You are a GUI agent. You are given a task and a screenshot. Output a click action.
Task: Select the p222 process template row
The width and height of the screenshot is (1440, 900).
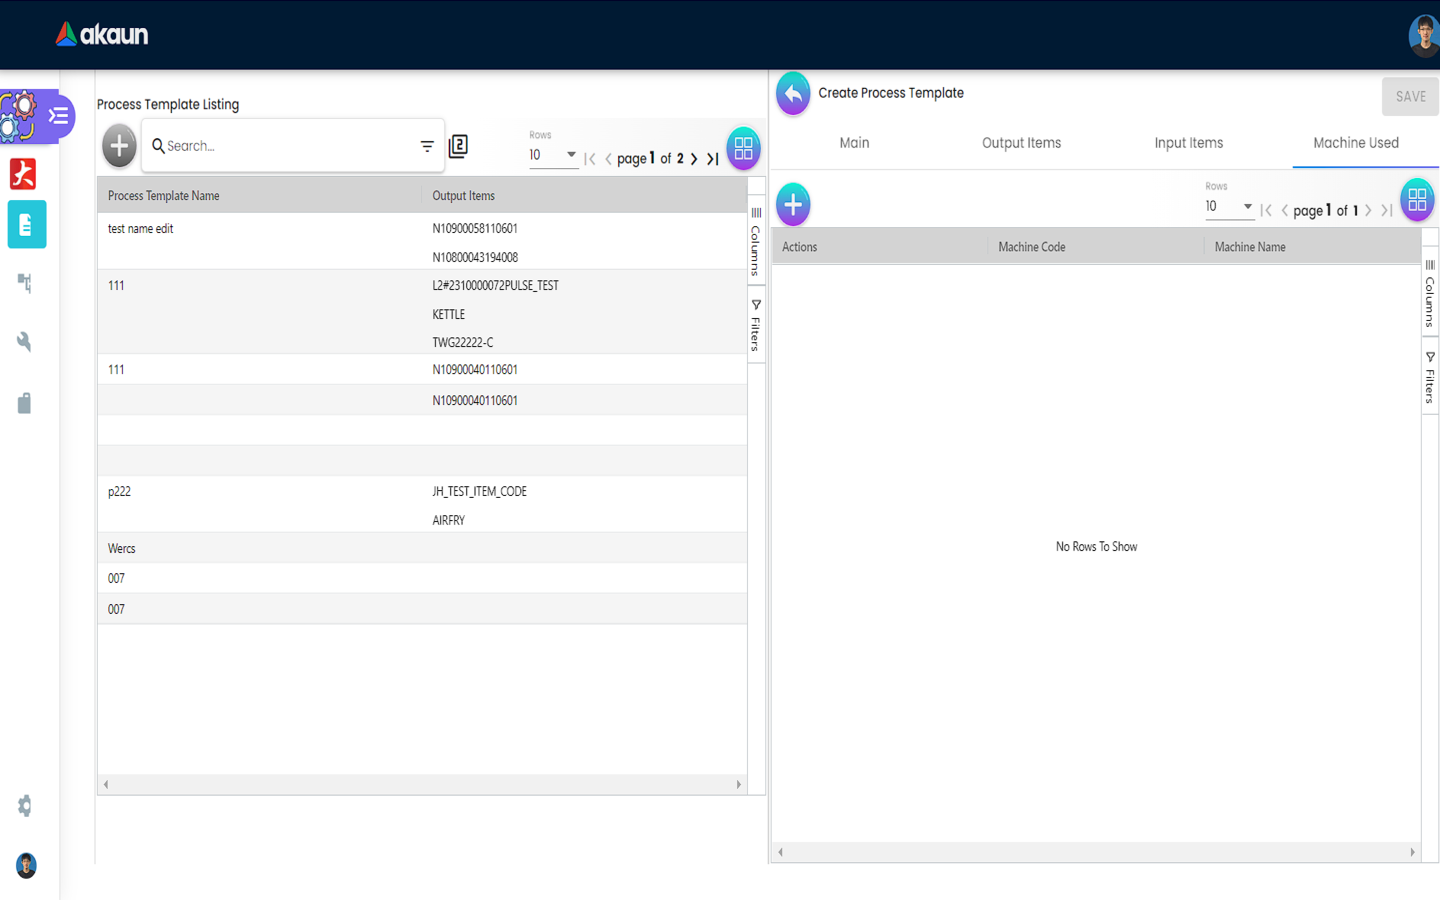tap(120, 492)
